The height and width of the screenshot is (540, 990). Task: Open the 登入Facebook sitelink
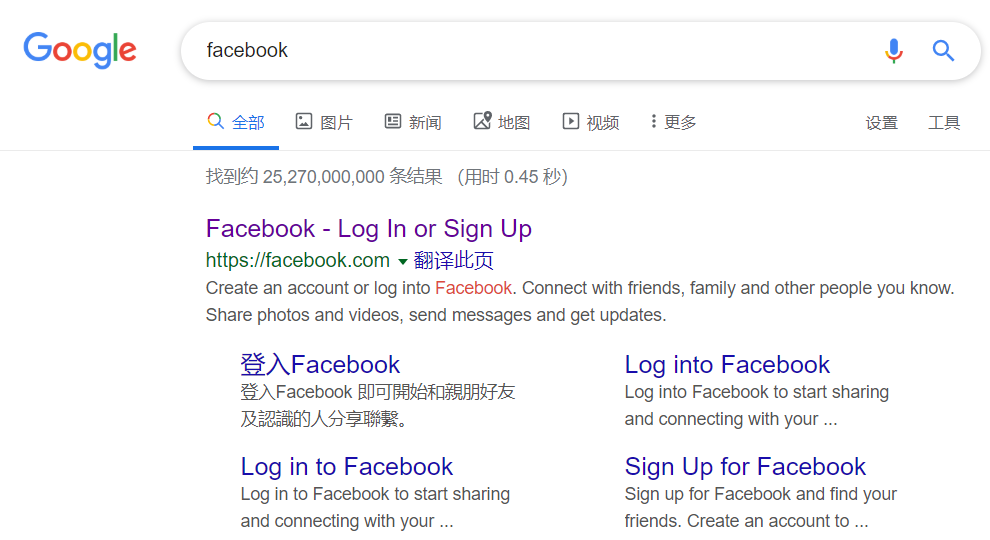click(320, 364)
